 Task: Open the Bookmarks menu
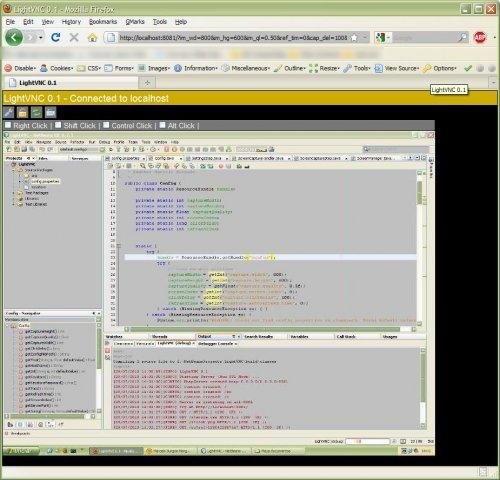(103, 22)
